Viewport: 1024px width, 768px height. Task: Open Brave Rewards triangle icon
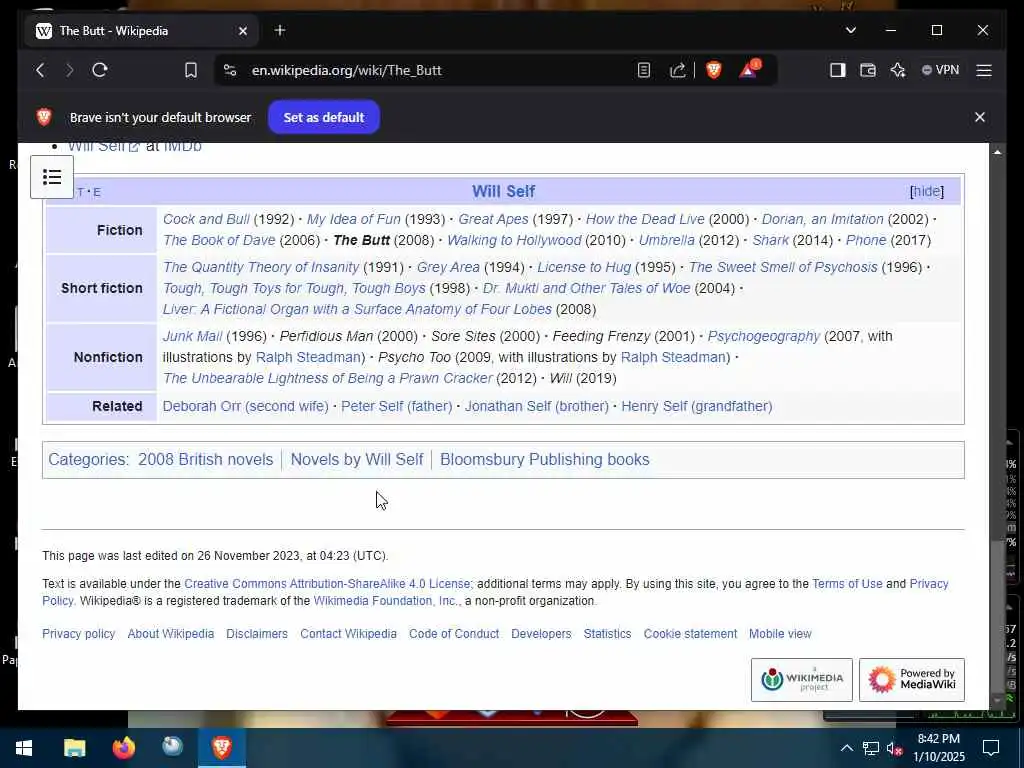point(749,69)
